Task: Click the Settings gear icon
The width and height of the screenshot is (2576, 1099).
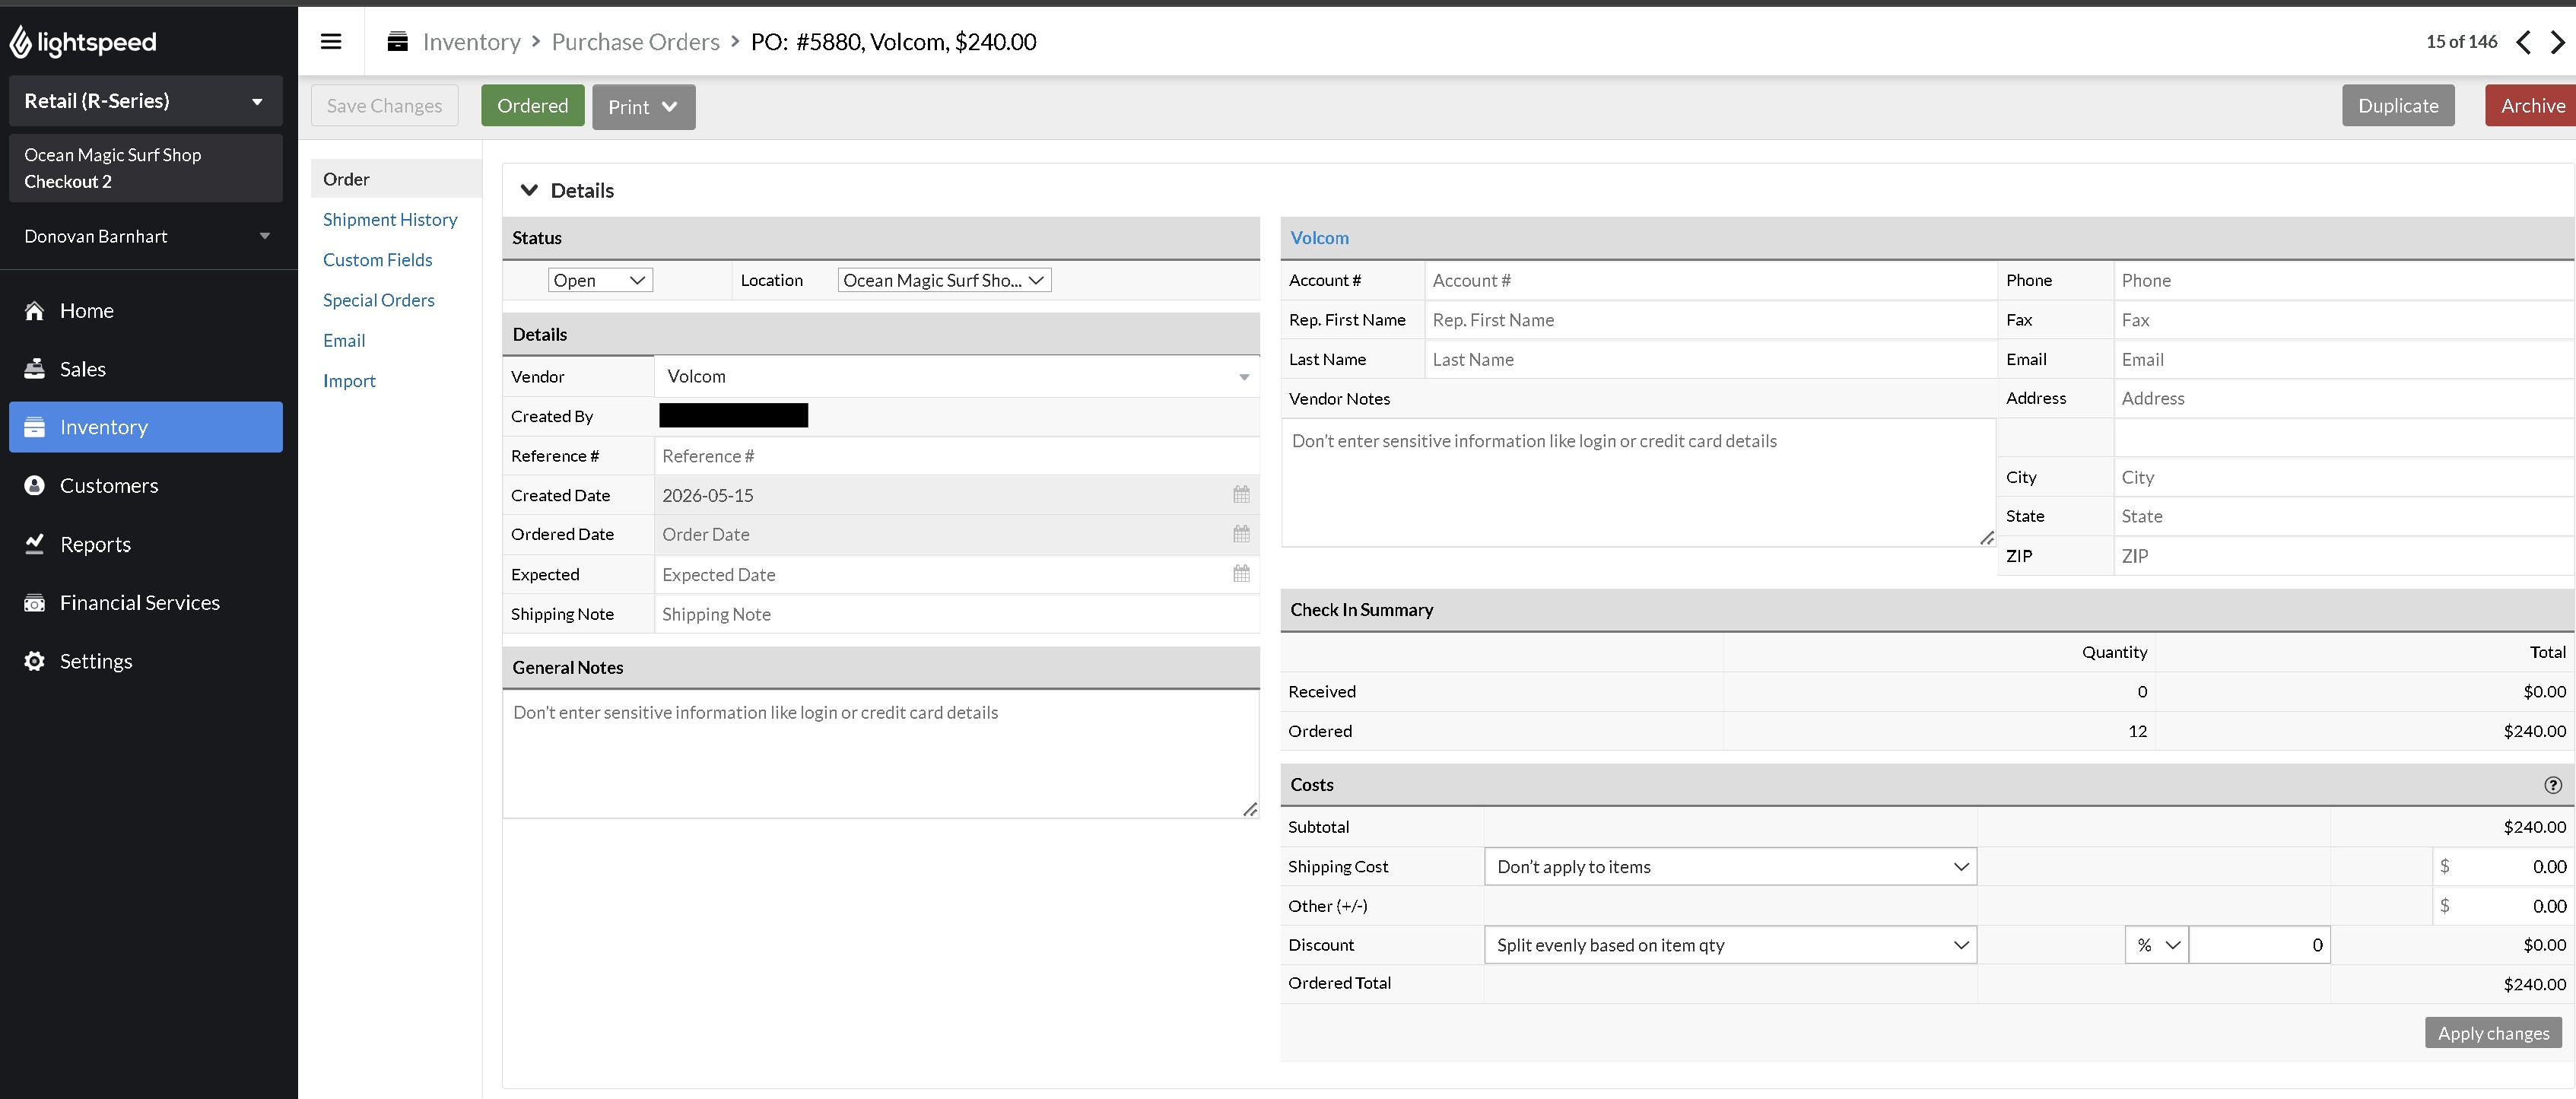Action: tap(34, 661)
